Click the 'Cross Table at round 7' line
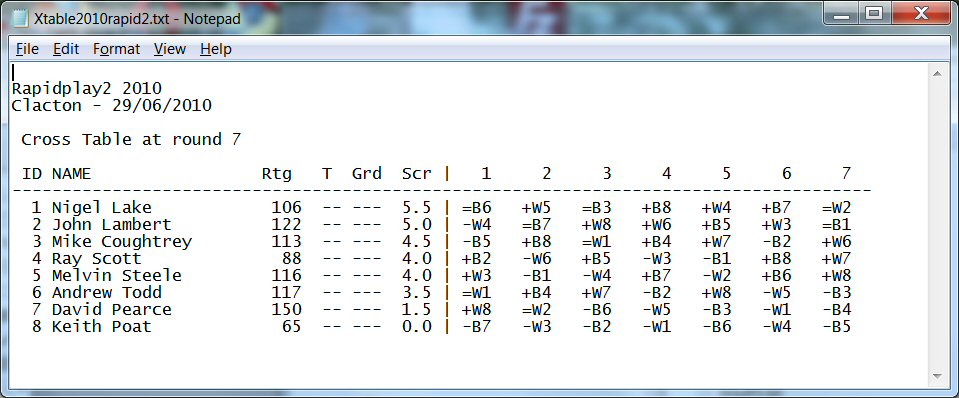 point(131,140)
